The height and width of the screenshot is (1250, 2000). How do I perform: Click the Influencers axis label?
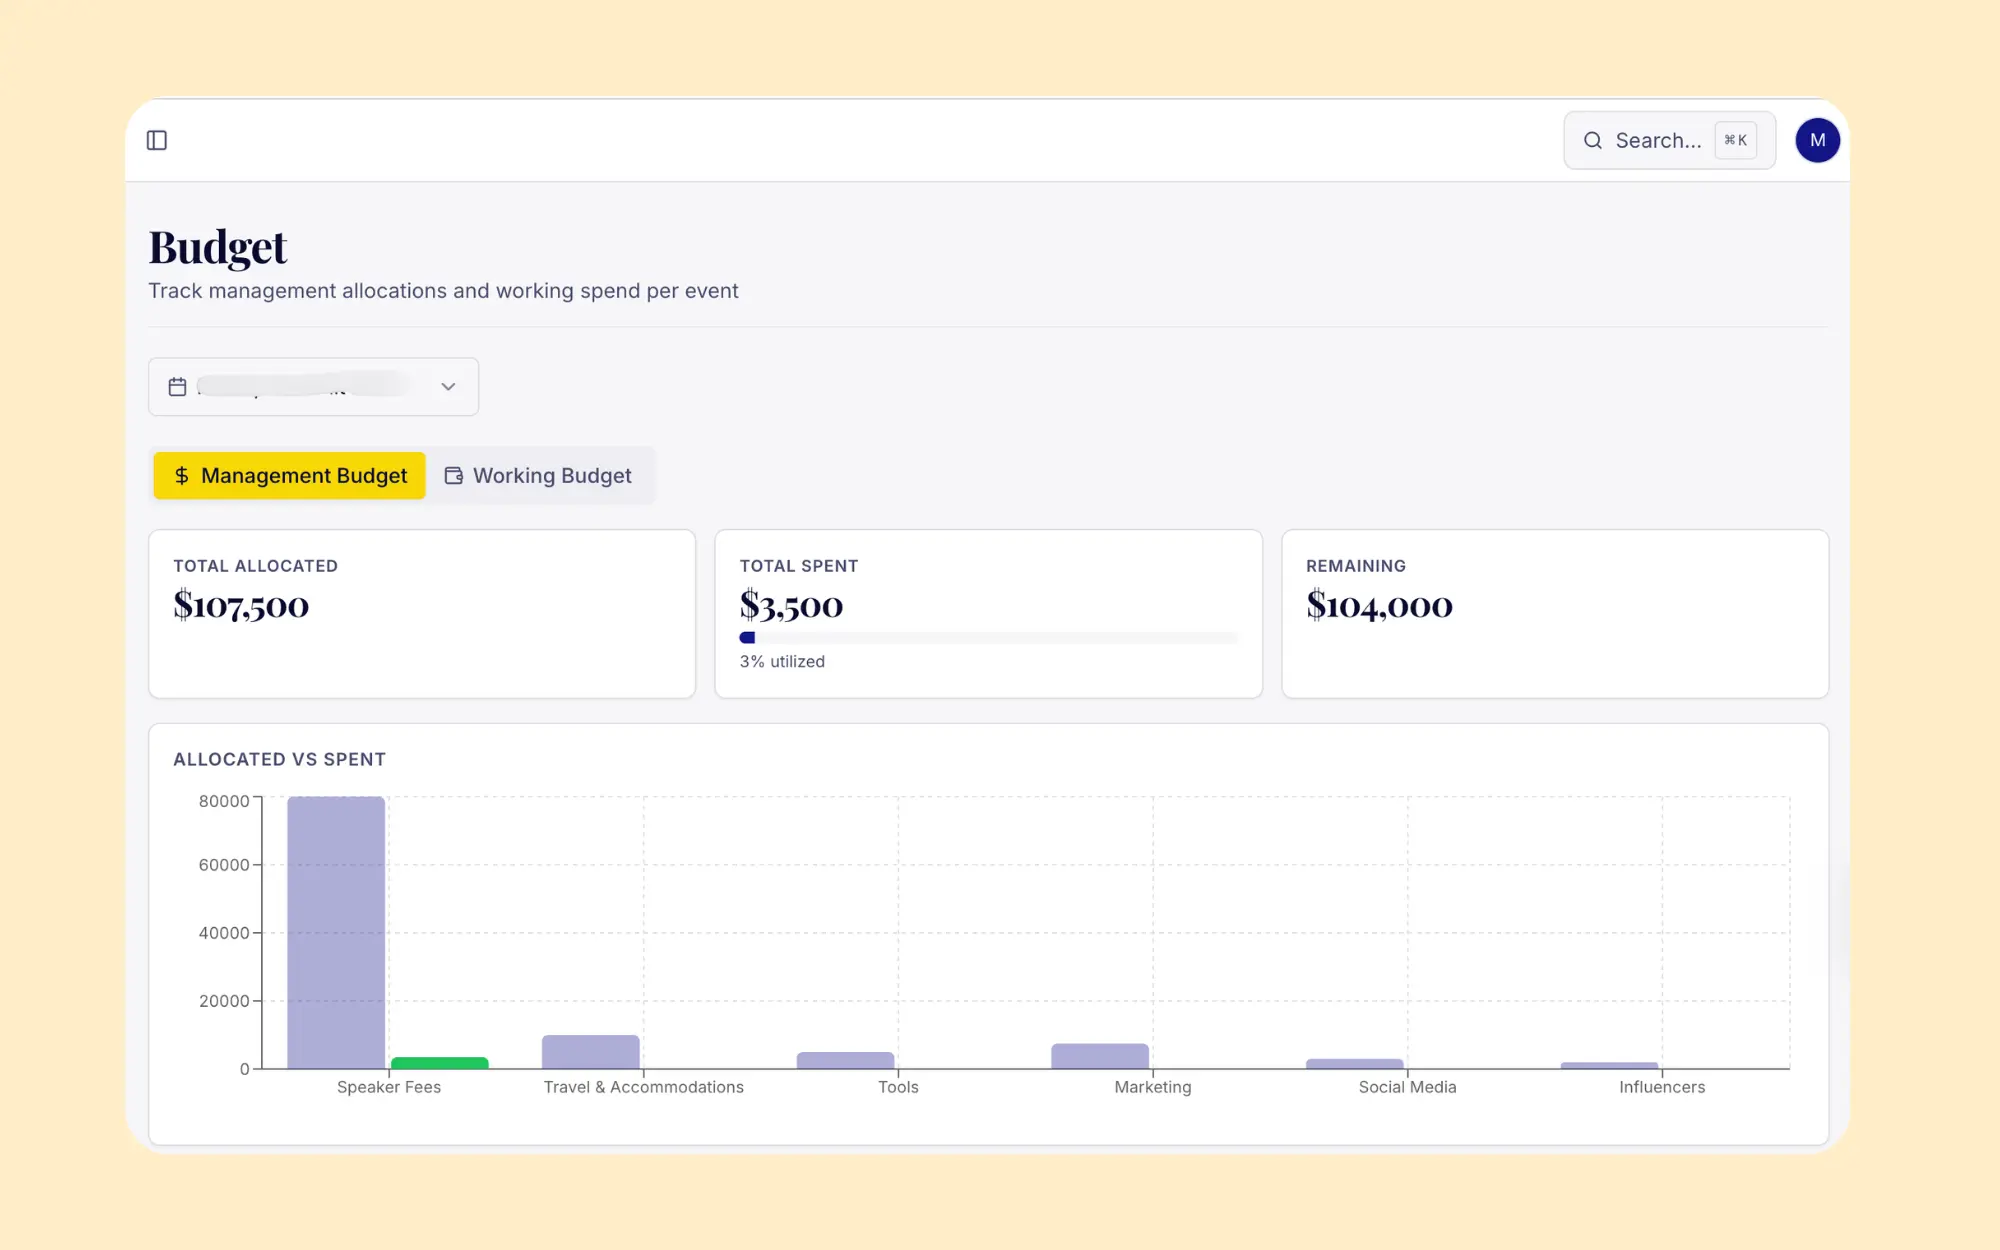coord(1662,1087)
